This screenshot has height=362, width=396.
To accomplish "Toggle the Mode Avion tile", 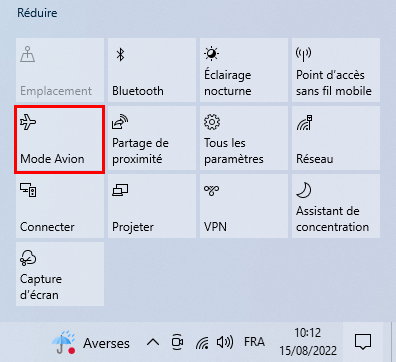I will (x=60, y=139).
